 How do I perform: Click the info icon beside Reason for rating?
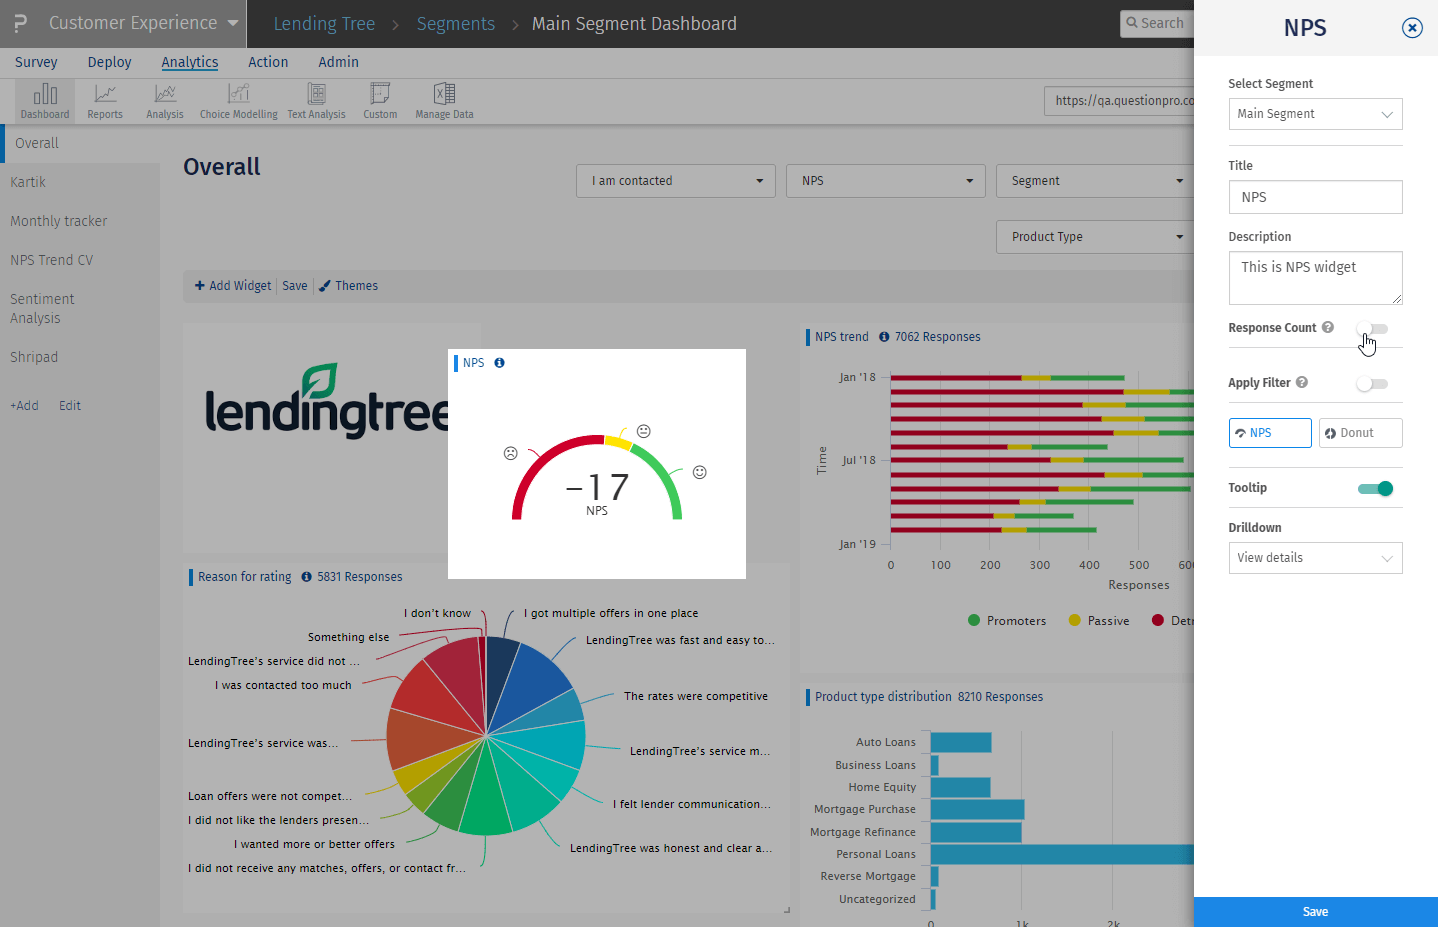(x=306, y=577)
